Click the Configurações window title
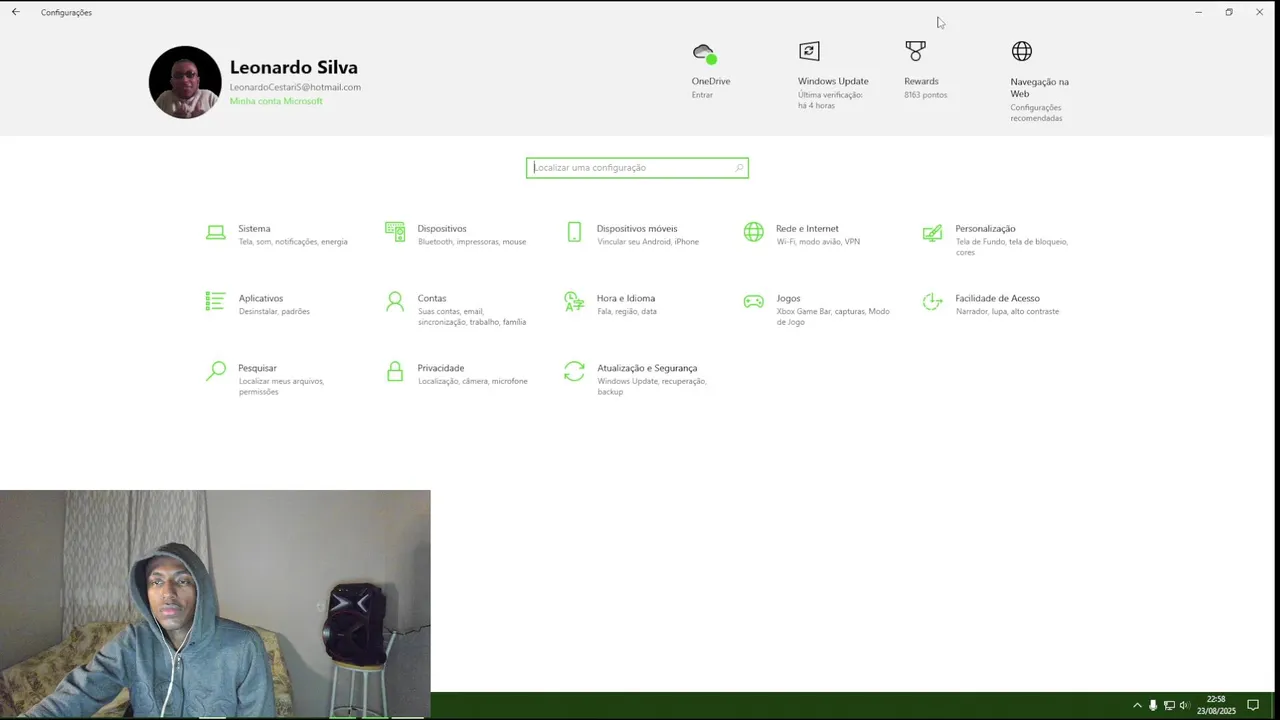The width and height of the screenshot is (1280, 720). [66, 13]
